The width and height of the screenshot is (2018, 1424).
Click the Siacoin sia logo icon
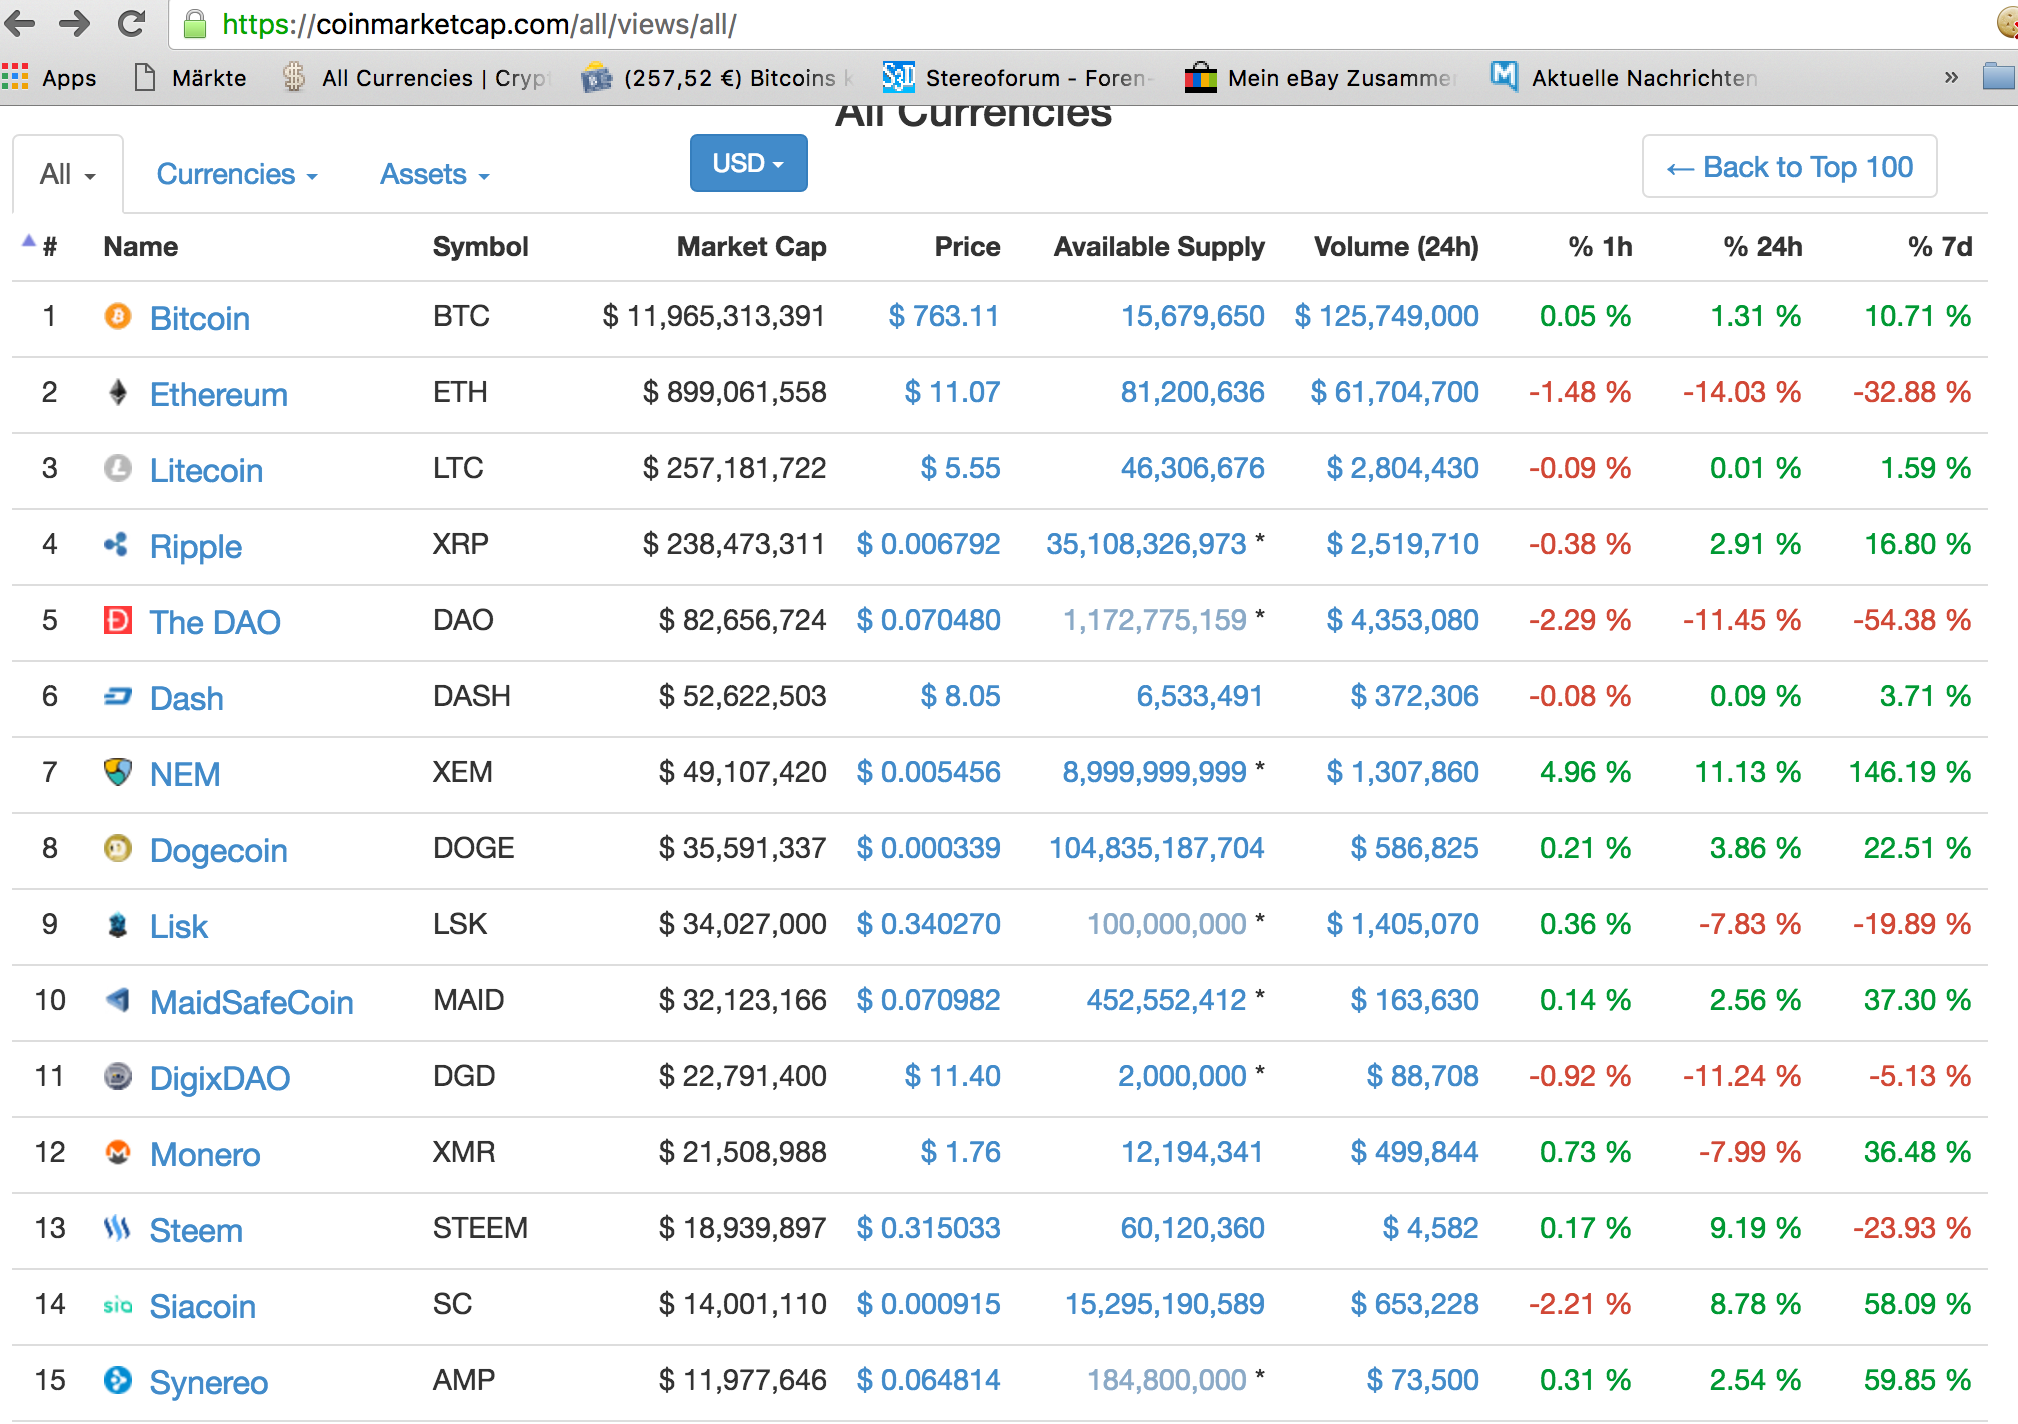118,1304
